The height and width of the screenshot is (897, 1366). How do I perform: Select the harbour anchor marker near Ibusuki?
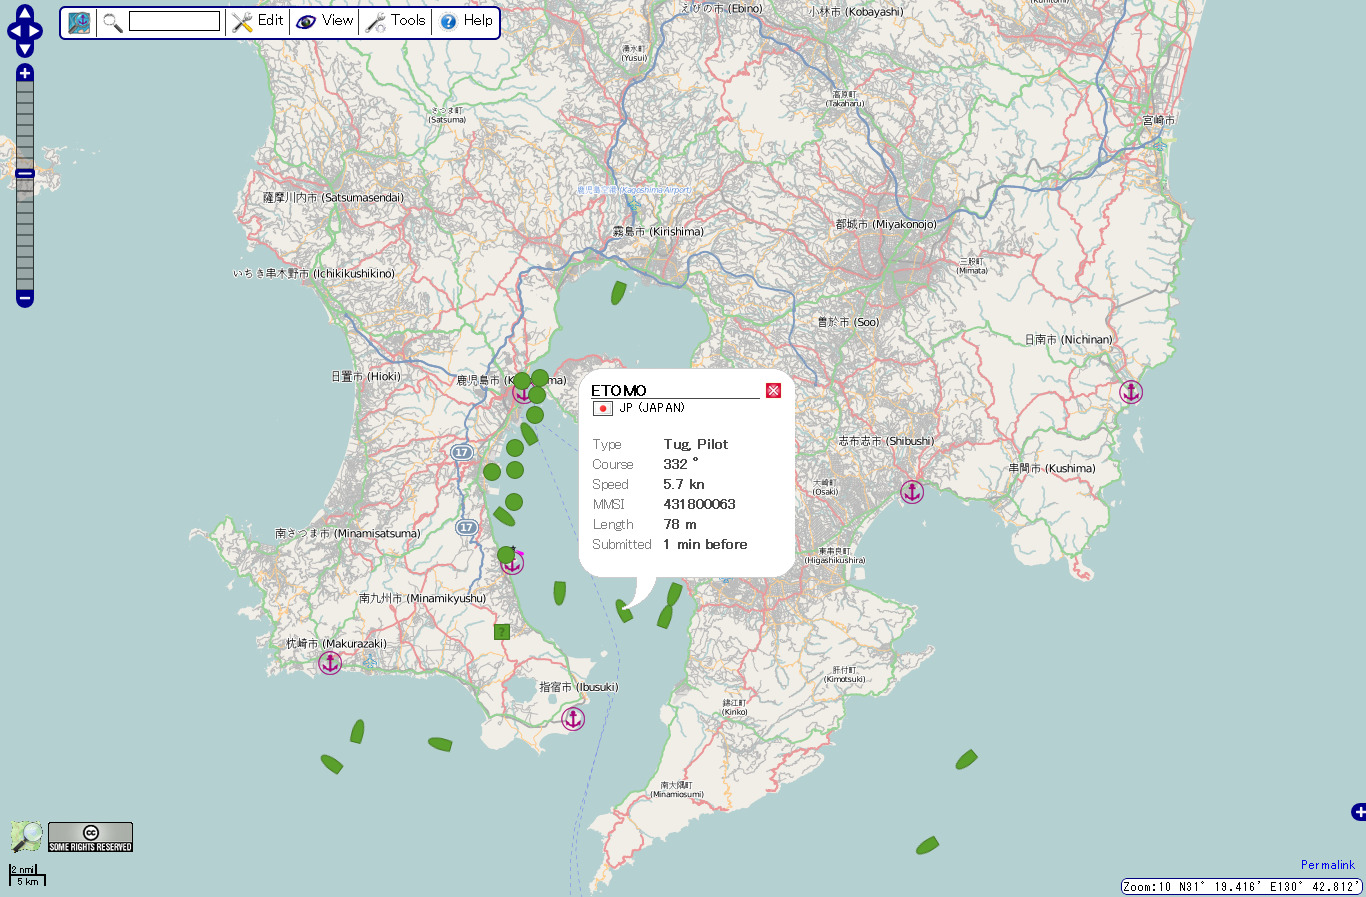(x=573, y=718)
